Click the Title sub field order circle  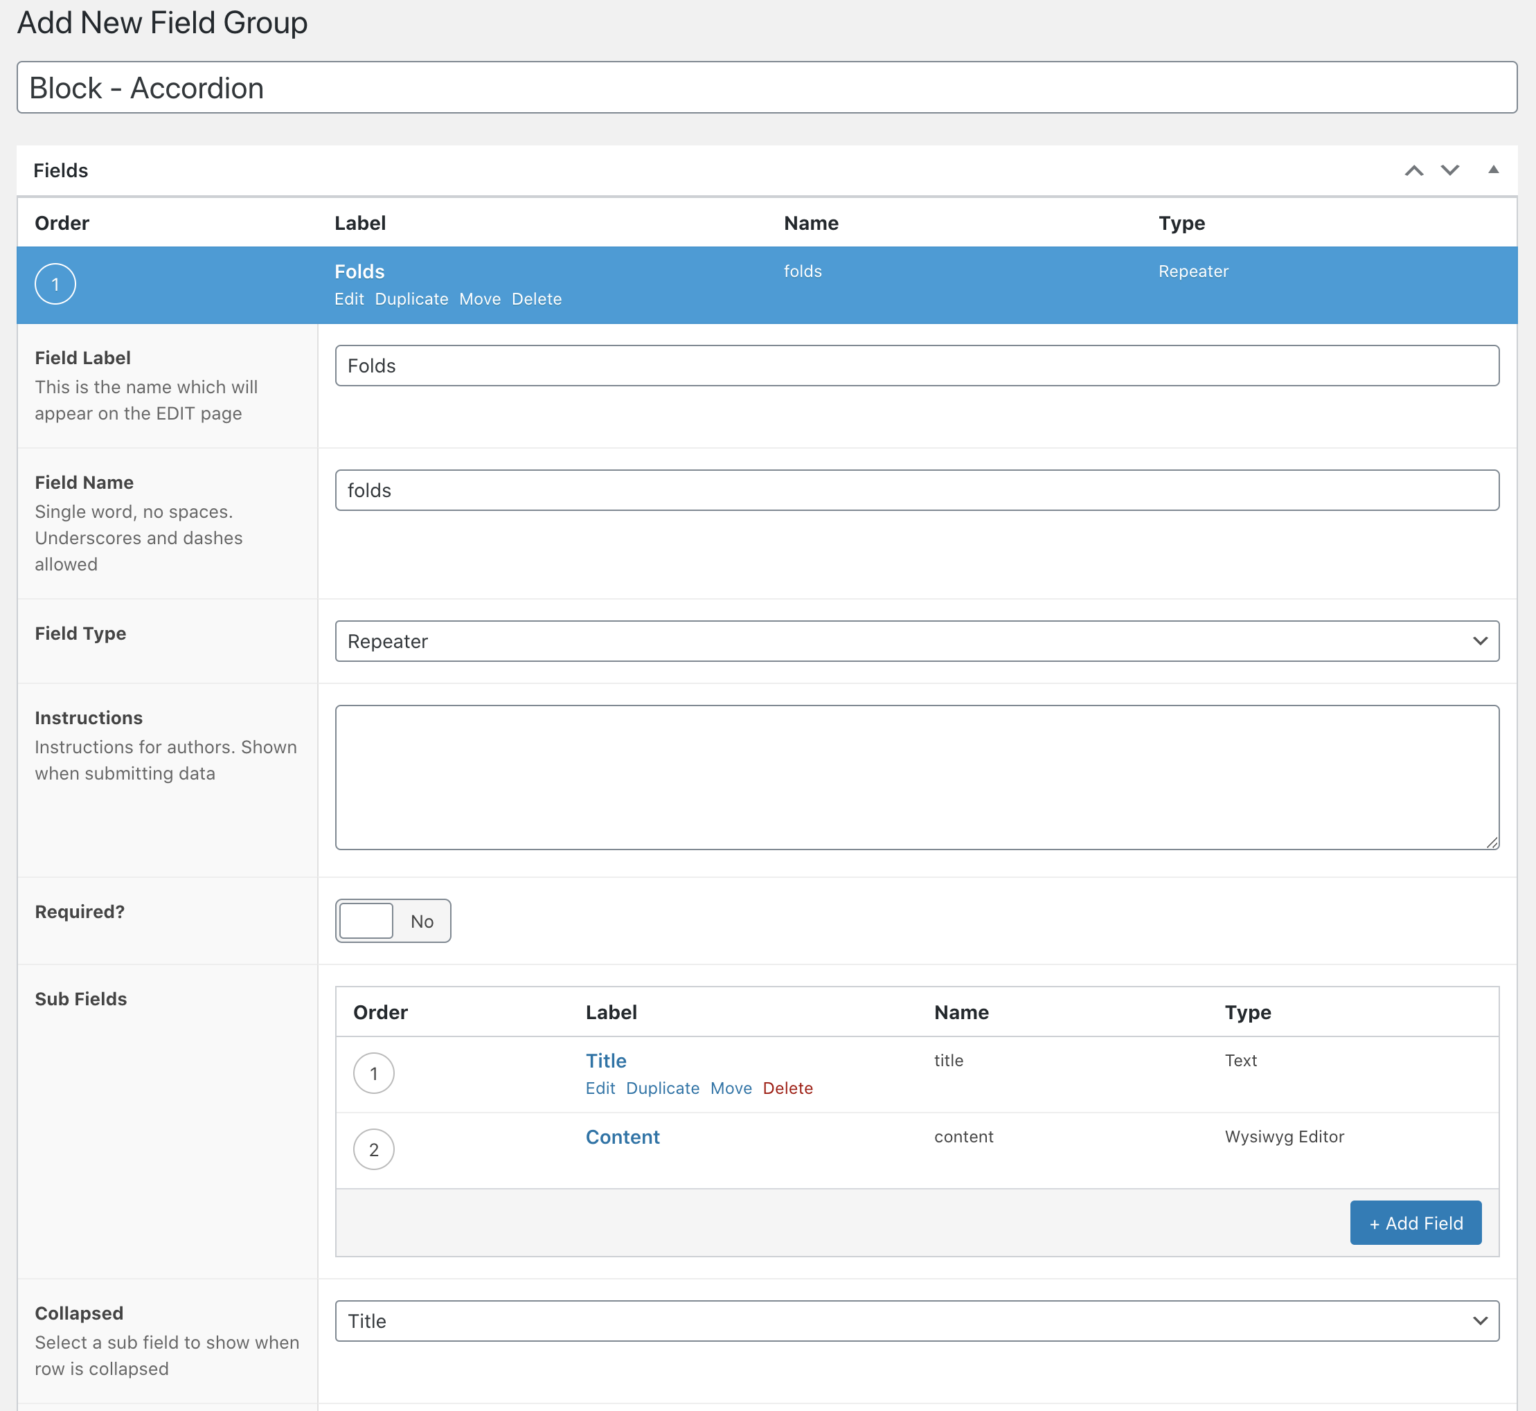coord(374,1073)
